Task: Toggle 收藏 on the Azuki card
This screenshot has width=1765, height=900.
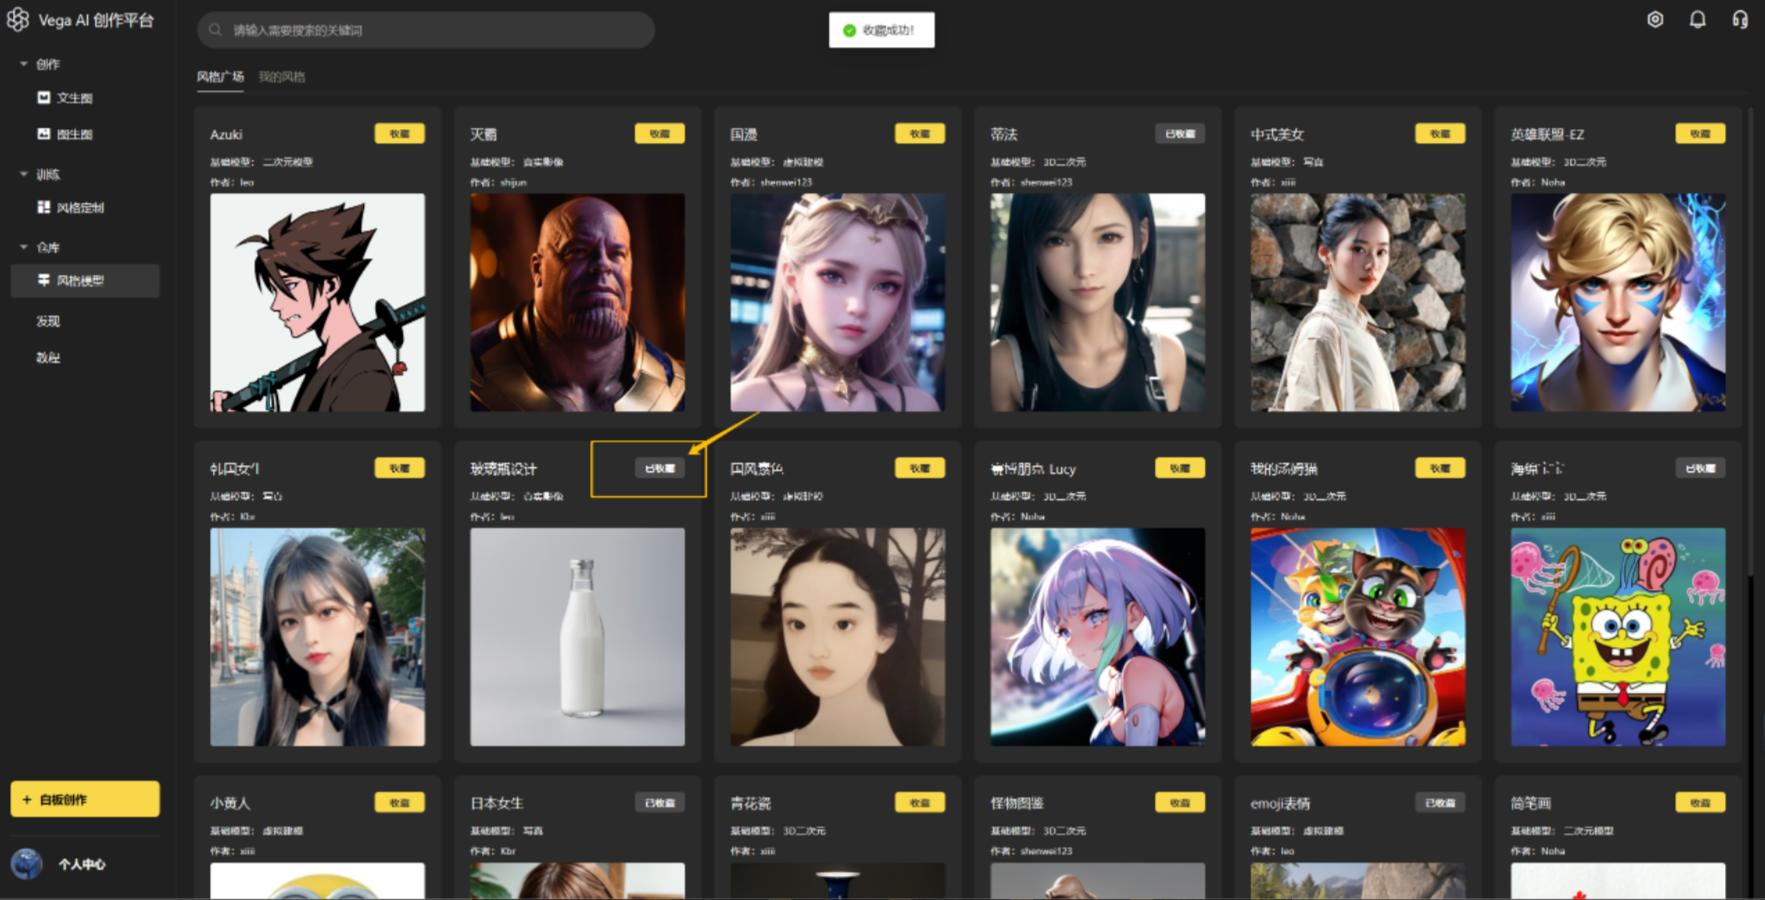Action: [399, 133]
